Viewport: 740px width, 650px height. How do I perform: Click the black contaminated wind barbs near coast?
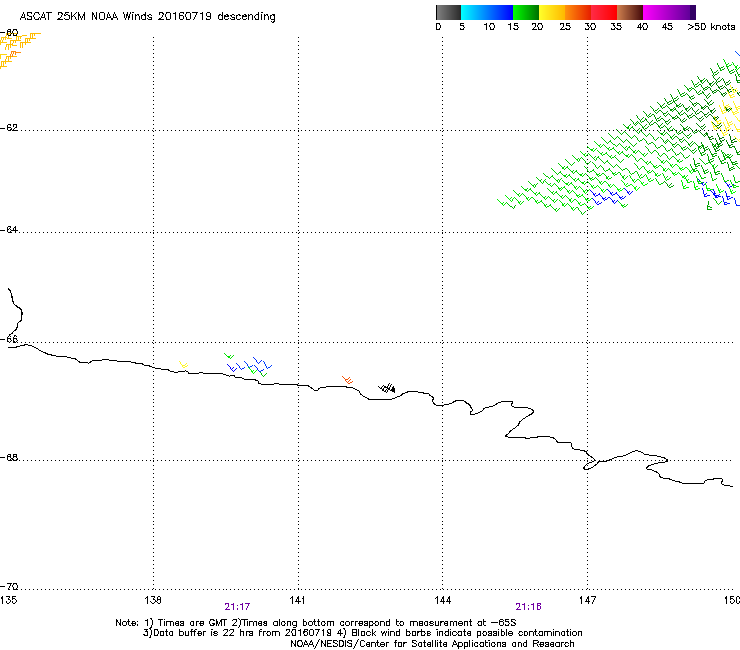coord(387,388)
